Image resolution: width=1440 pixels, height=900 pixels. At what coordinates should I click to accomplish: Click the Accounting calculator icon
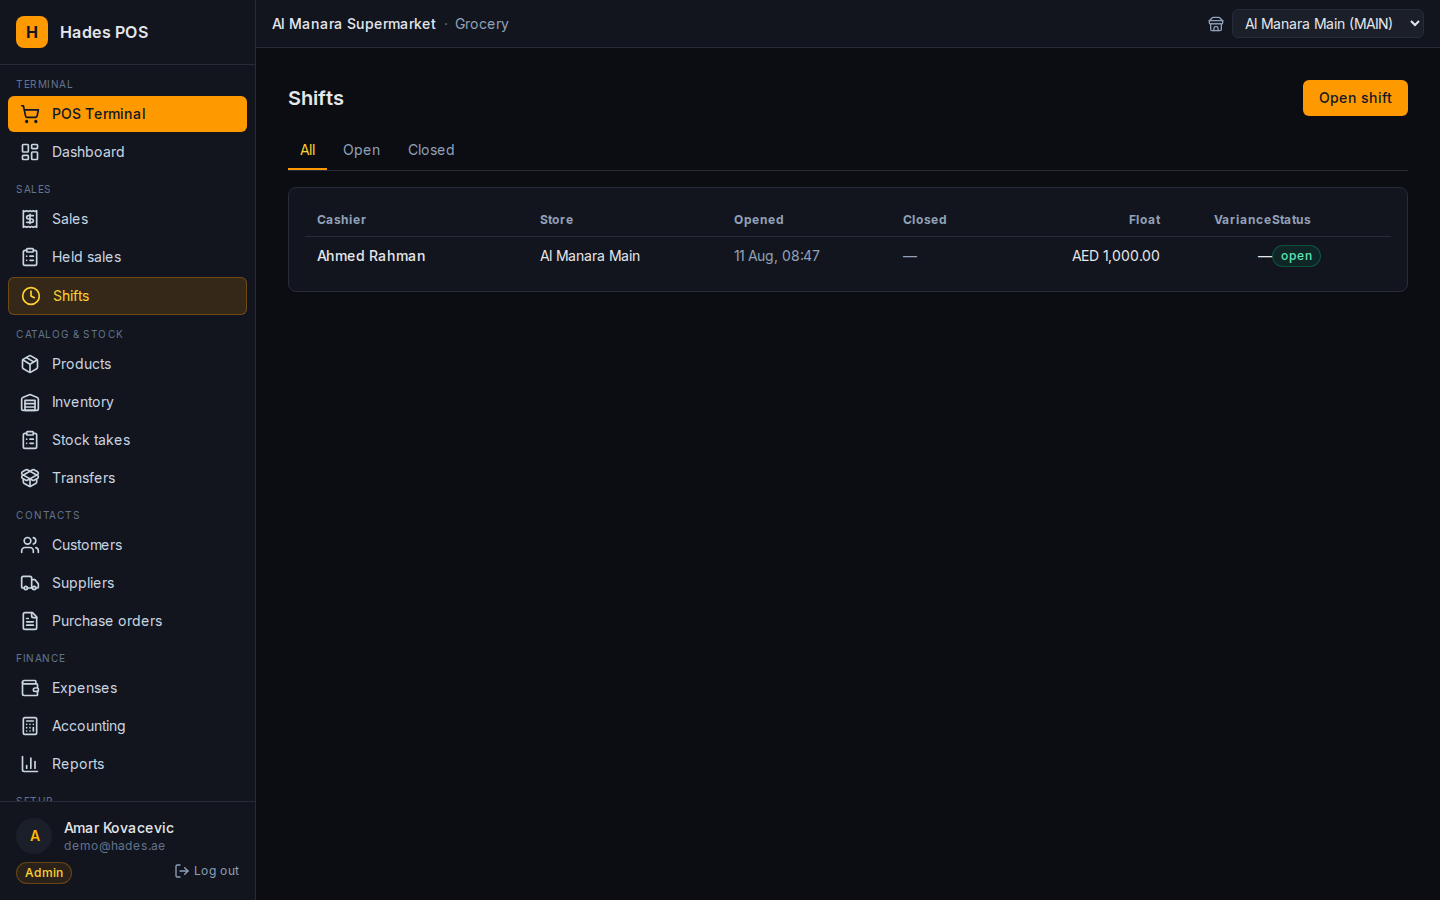[x=30, y=726]
